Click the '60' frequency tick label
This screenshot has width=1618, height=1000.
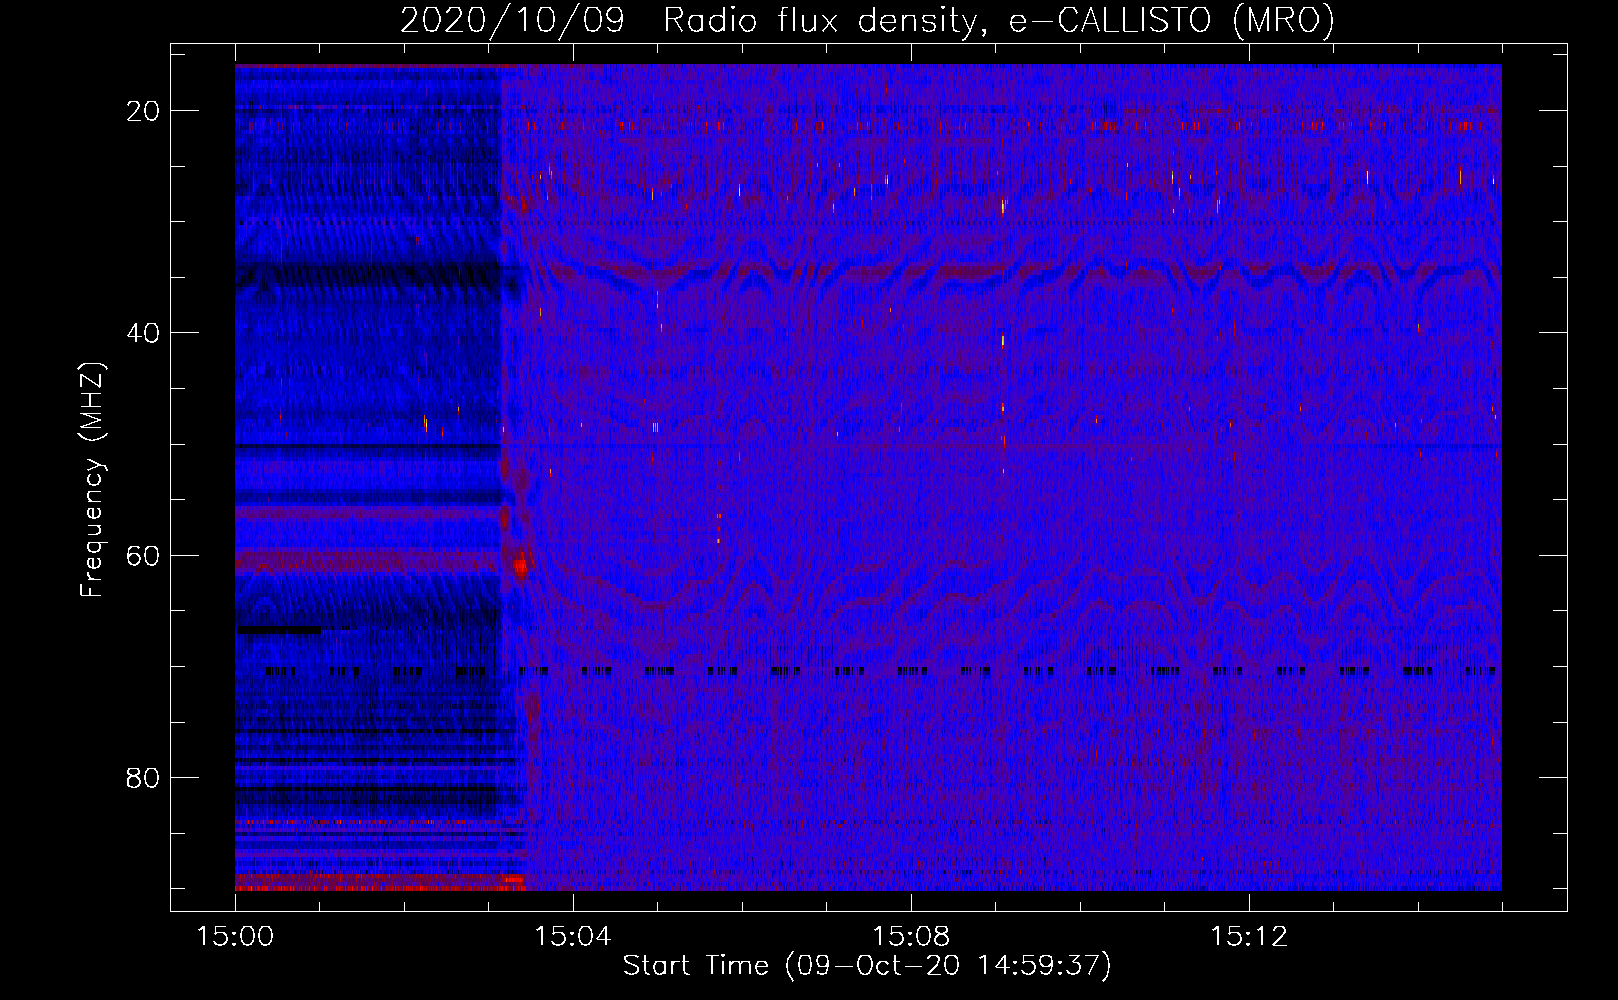(x=143, y=555)
